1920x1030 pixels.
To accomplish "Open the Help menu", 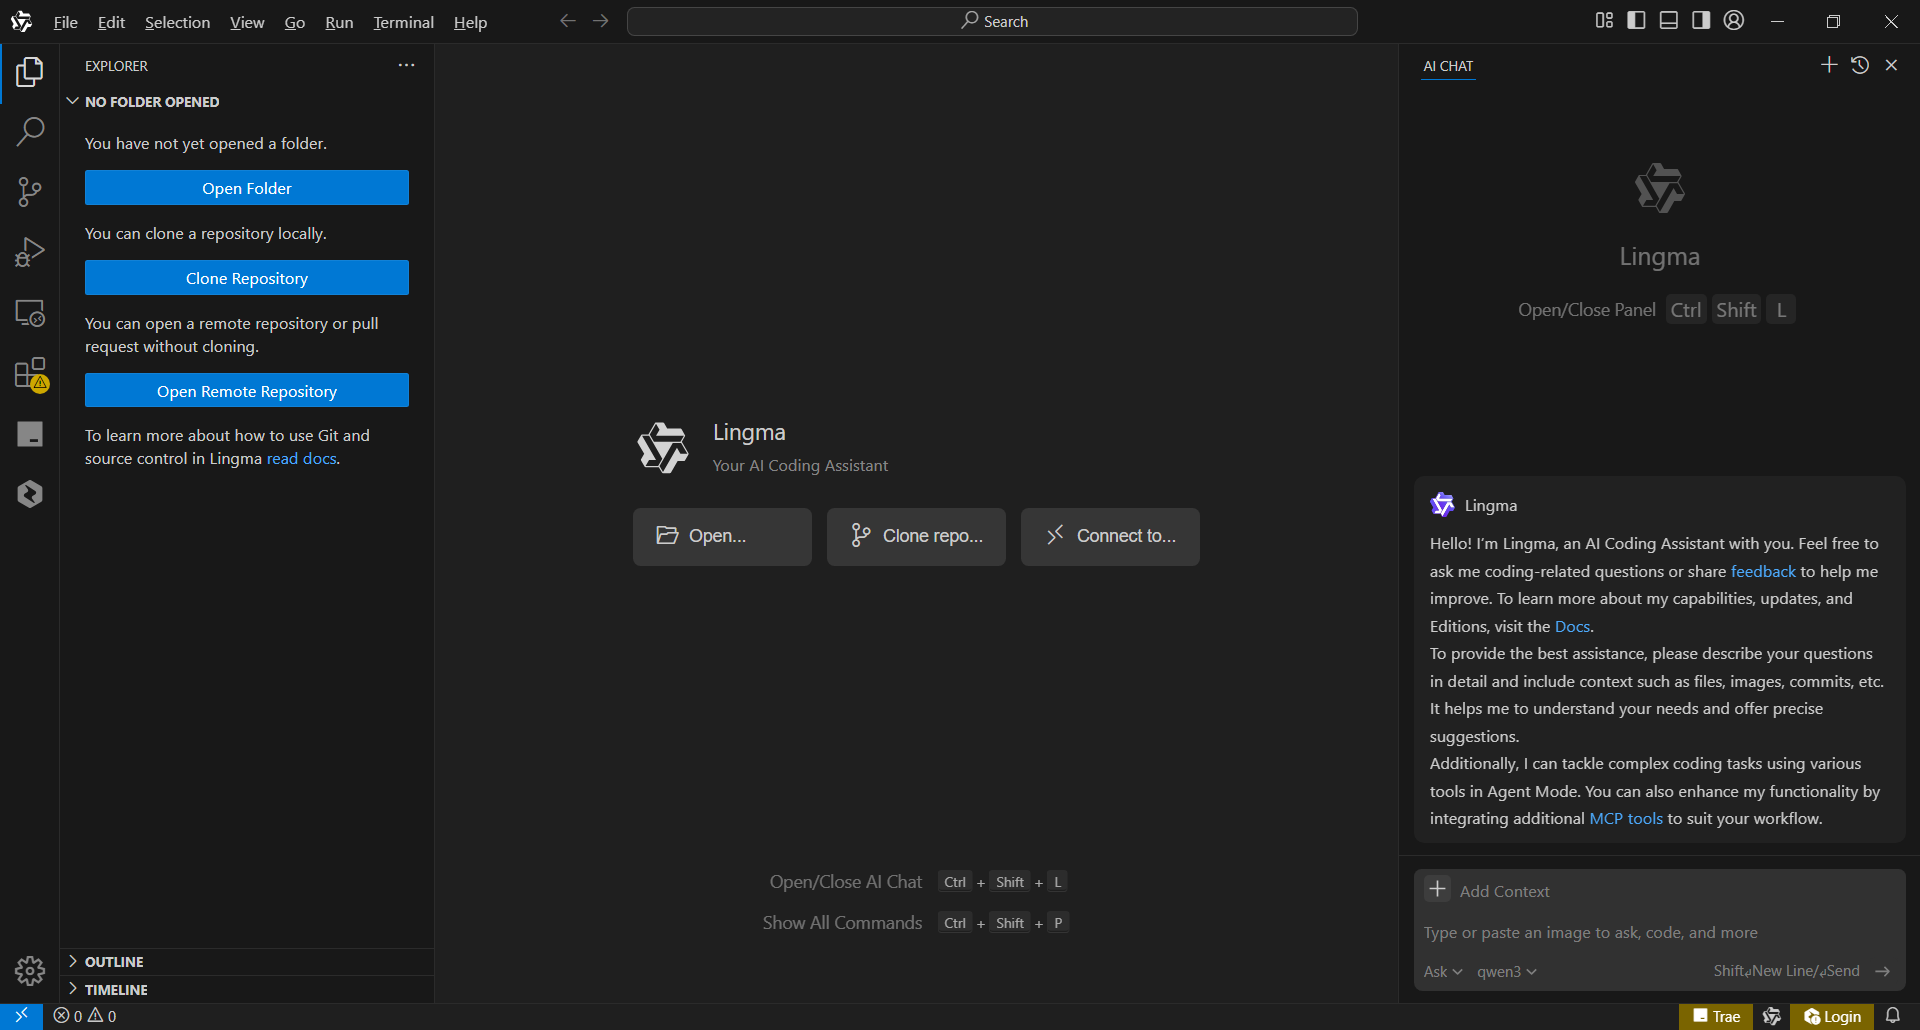I will click(x=470, y=22).
